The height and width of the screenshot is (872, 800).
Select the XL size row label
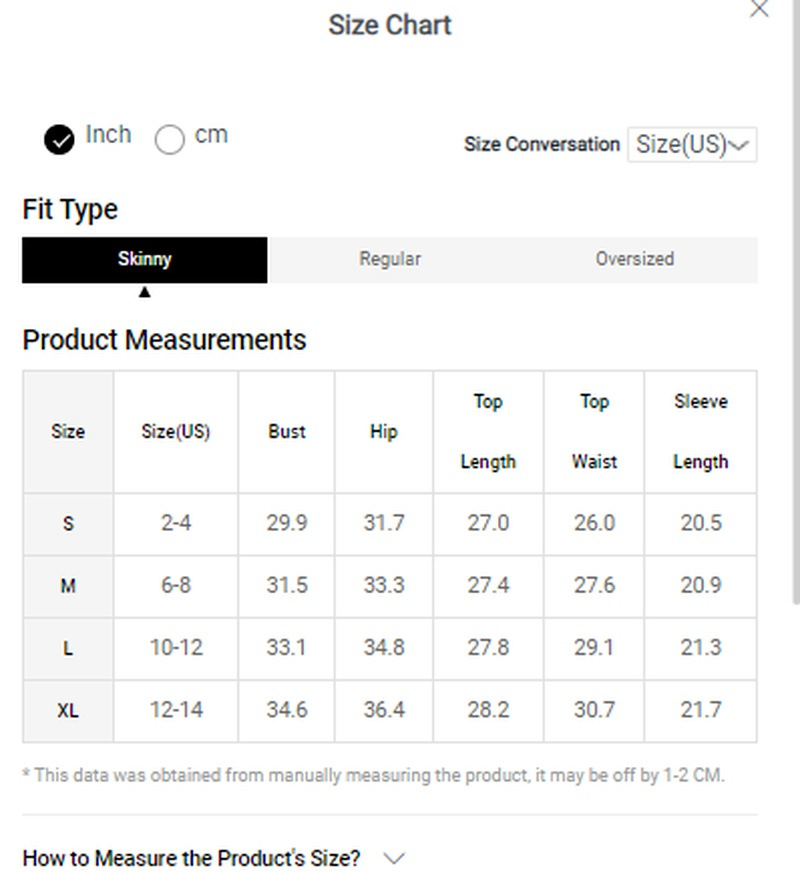[x=68, y=711]
